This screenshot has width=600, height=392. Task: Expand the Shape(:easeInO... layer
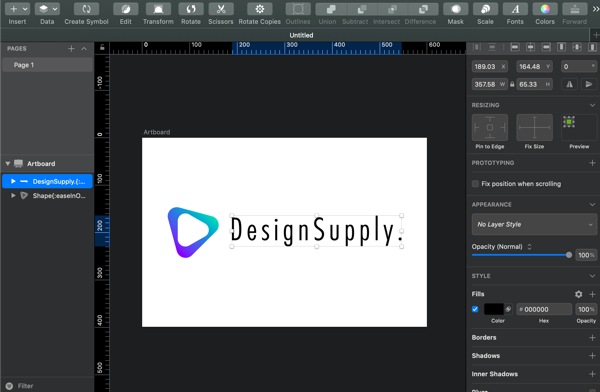coord(13,196)
